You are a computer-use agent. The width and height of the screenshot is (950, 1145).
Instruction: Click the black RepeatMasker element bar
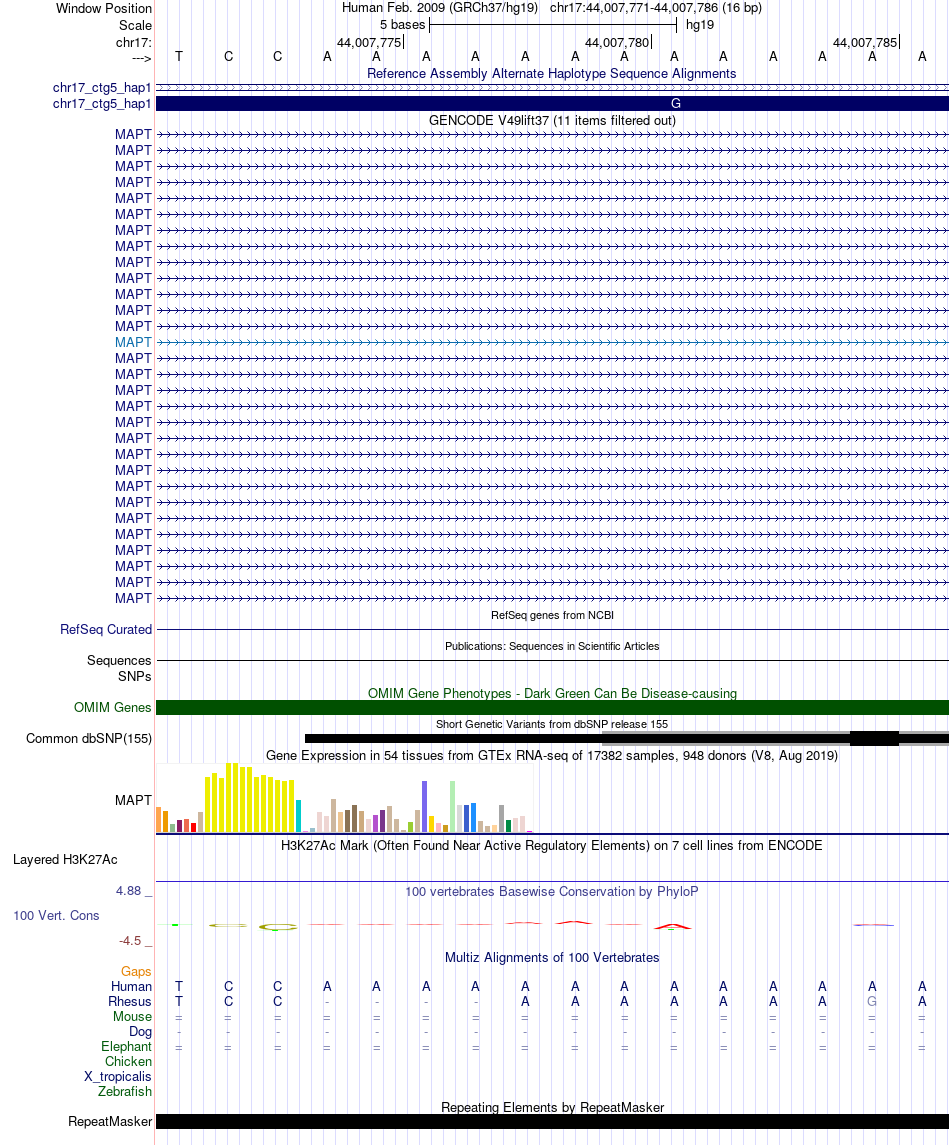tap(553, 1122)
